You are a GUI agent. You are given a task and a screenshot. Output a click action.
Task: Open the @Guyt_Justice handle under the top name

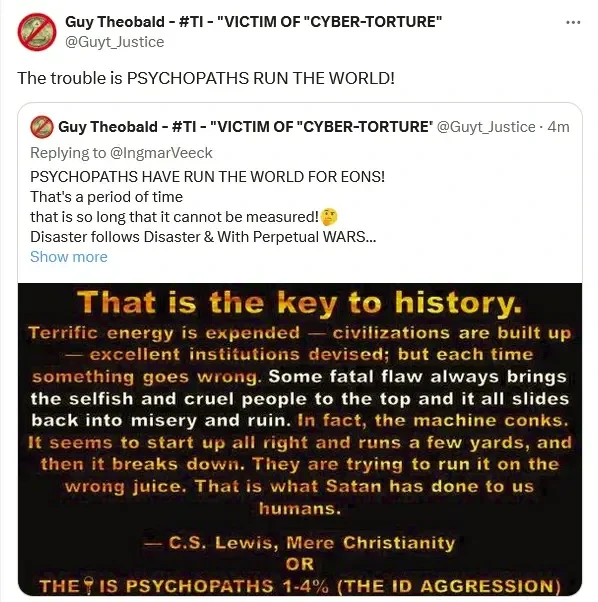[114, 42]
